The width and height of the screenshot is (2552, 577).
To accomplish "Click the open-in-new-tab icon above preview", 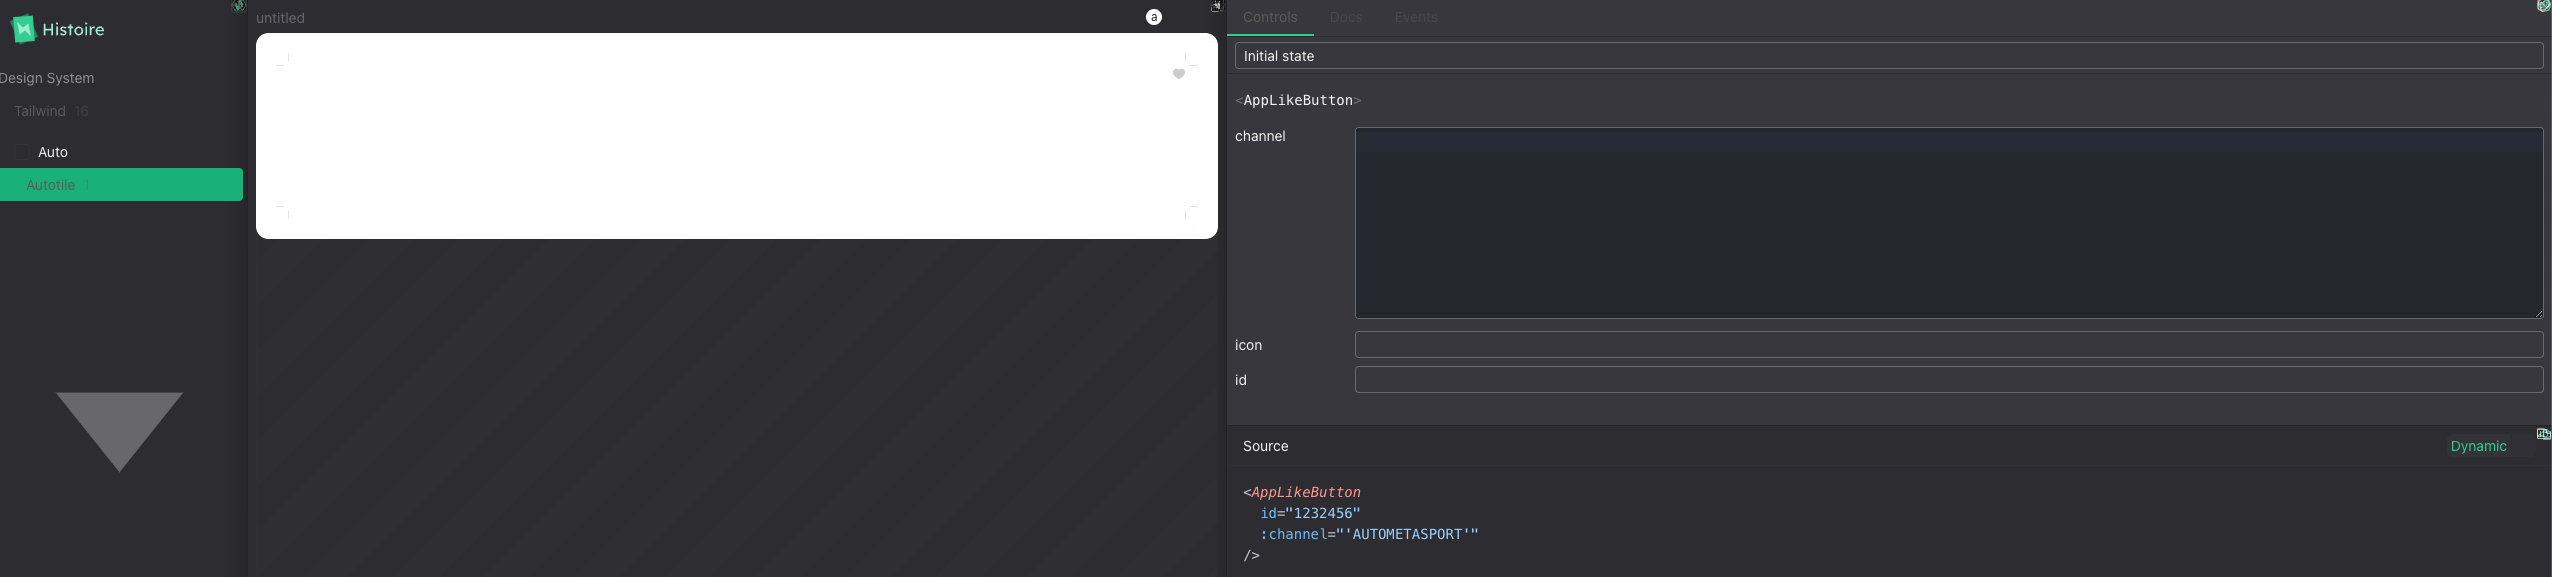I will click(1216, 7).
